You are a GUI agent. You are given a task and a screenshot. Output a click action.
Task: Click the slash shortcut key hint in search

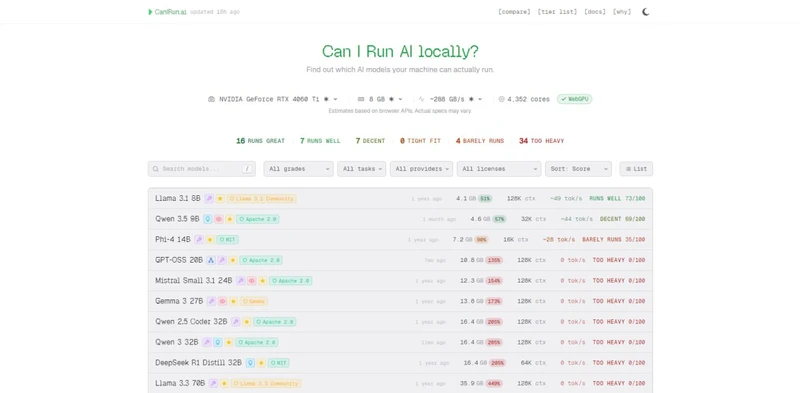tap(247, 169)
